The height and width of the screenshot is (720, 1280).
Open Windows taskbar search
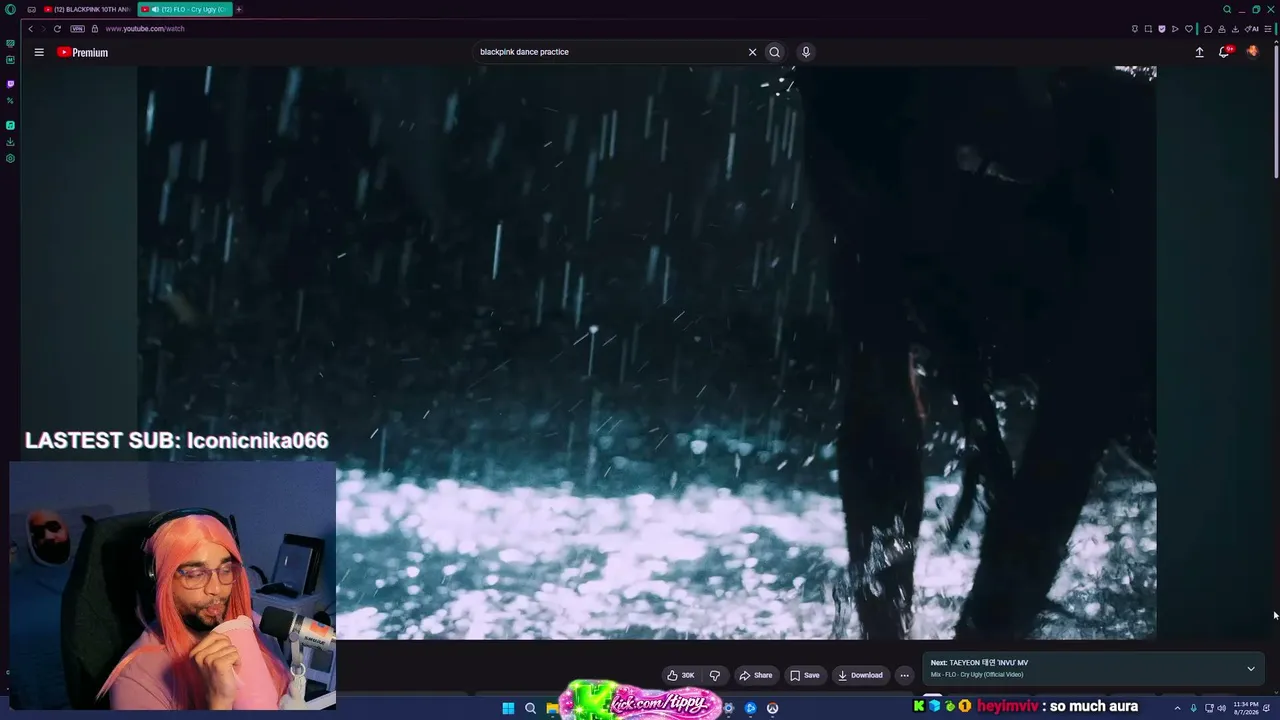coord(530,708)
